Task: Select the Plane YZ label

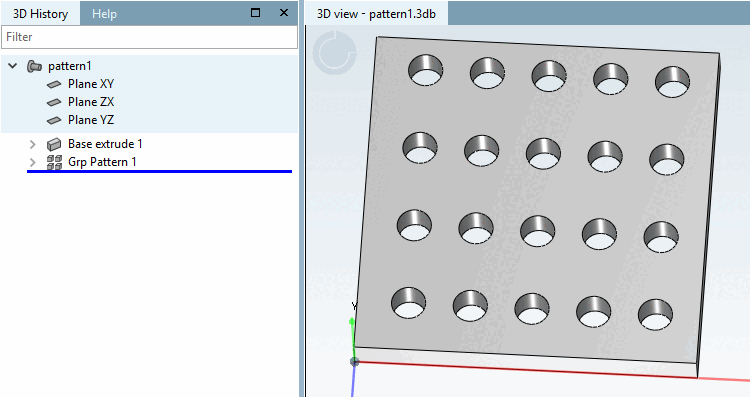Action: (91, 120)
